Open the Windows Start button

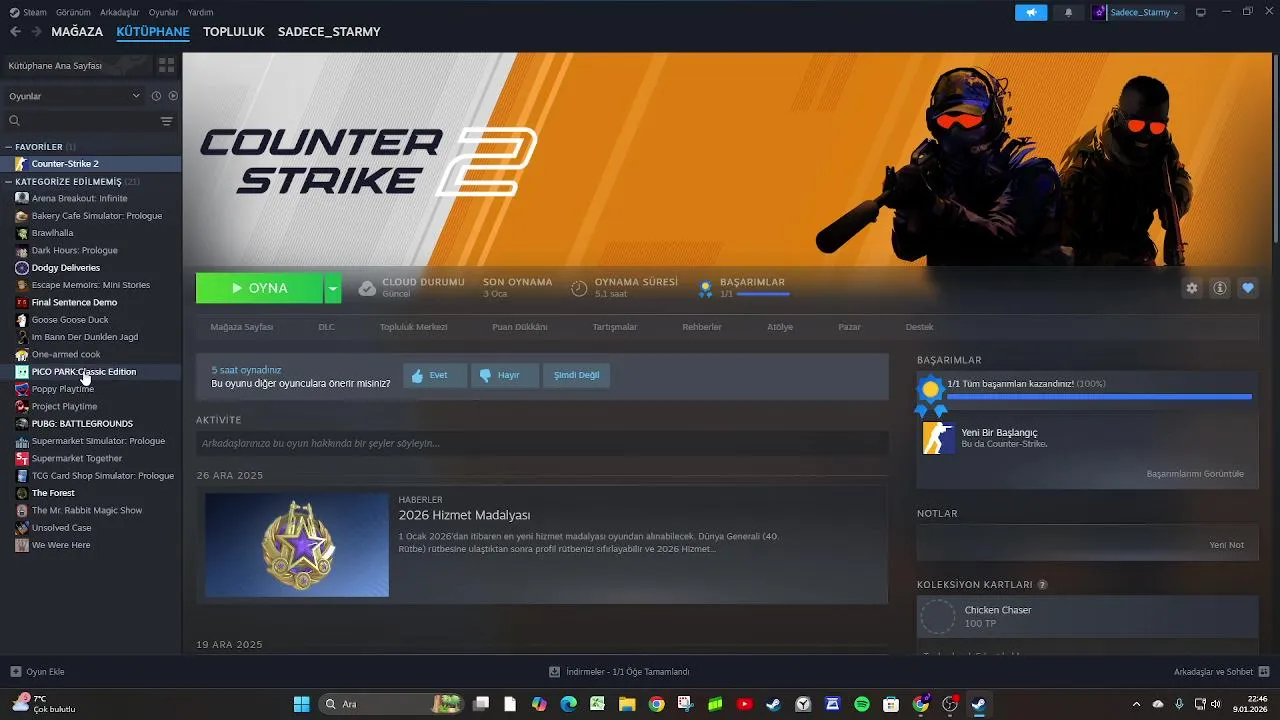(x=301, y=704)
